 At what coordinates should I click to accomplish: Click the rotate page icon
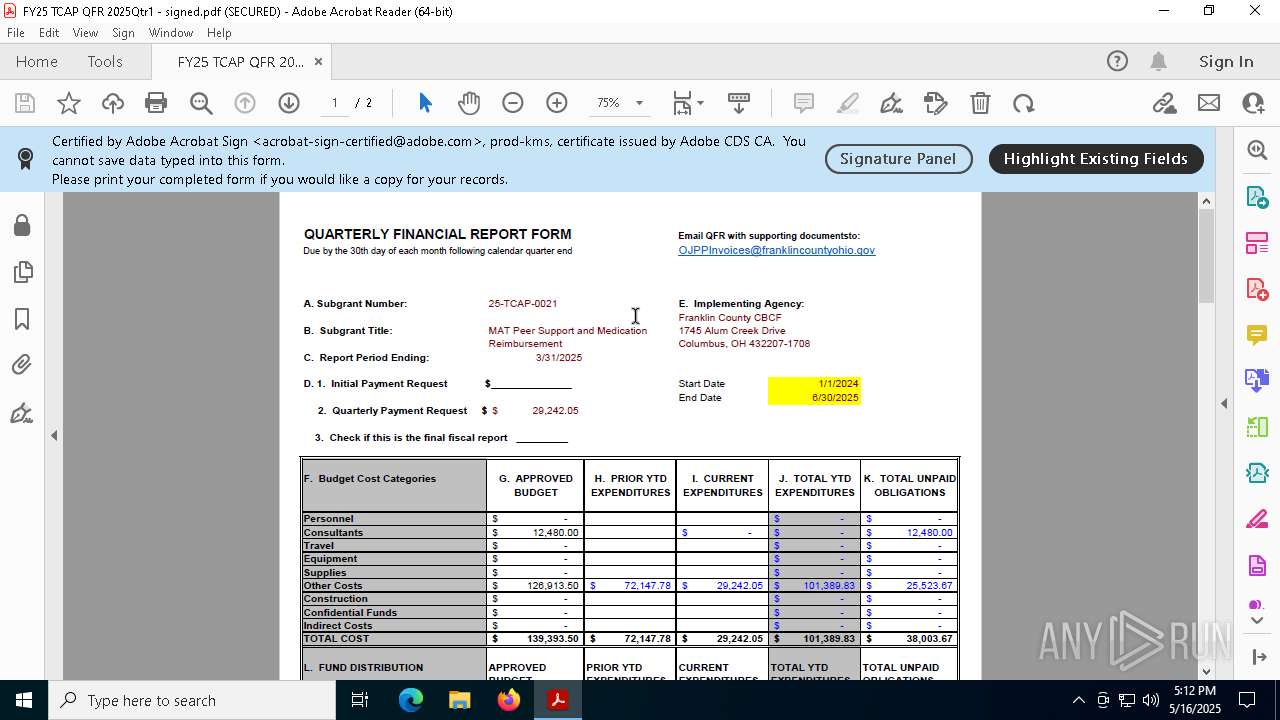point(1023,103)
